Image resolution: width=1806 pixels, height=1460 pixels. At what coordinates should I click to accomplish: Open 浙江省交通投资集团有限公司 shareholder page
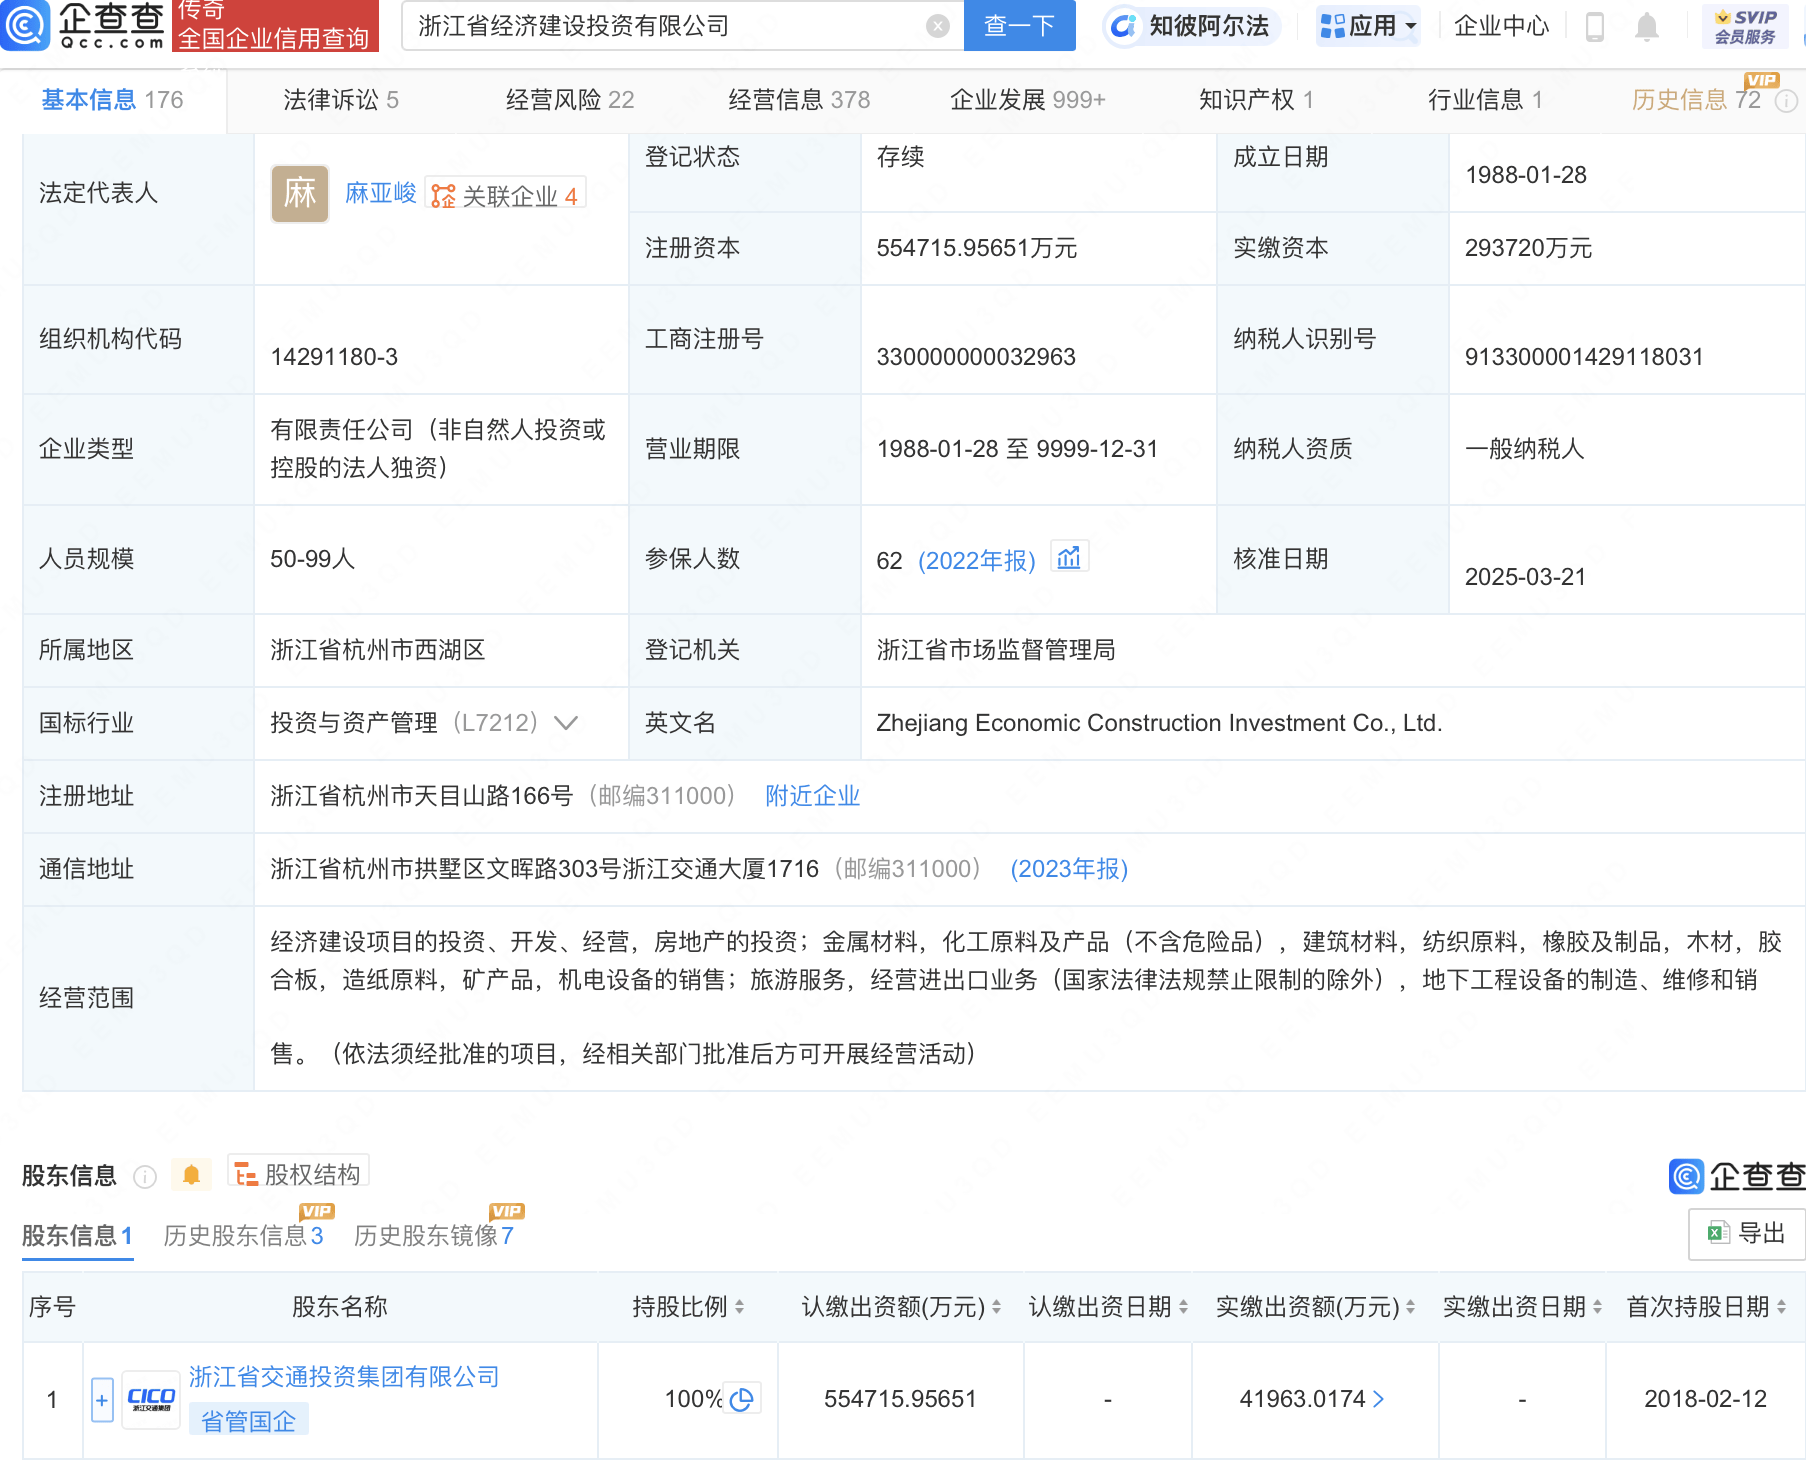point(344,1377)
